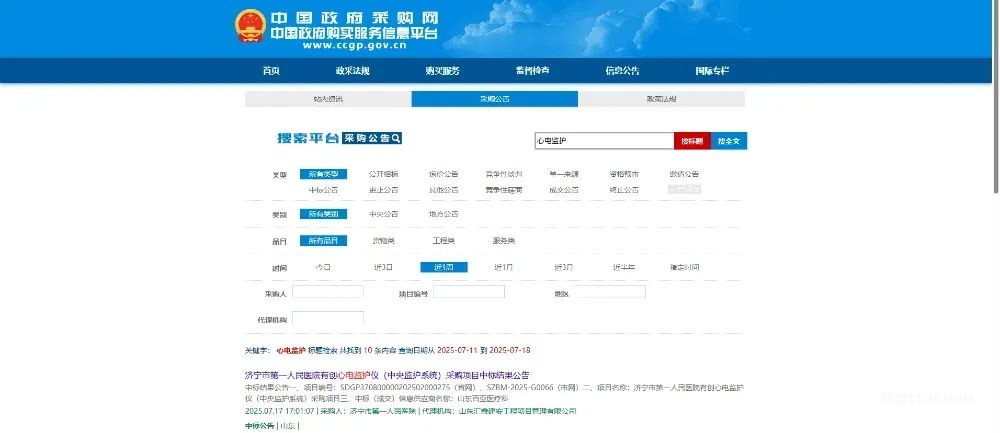The width and height of the screenshot is (1000, 433).
Task: Click the 山东 region tag under the result
Action: coord(288,426)
